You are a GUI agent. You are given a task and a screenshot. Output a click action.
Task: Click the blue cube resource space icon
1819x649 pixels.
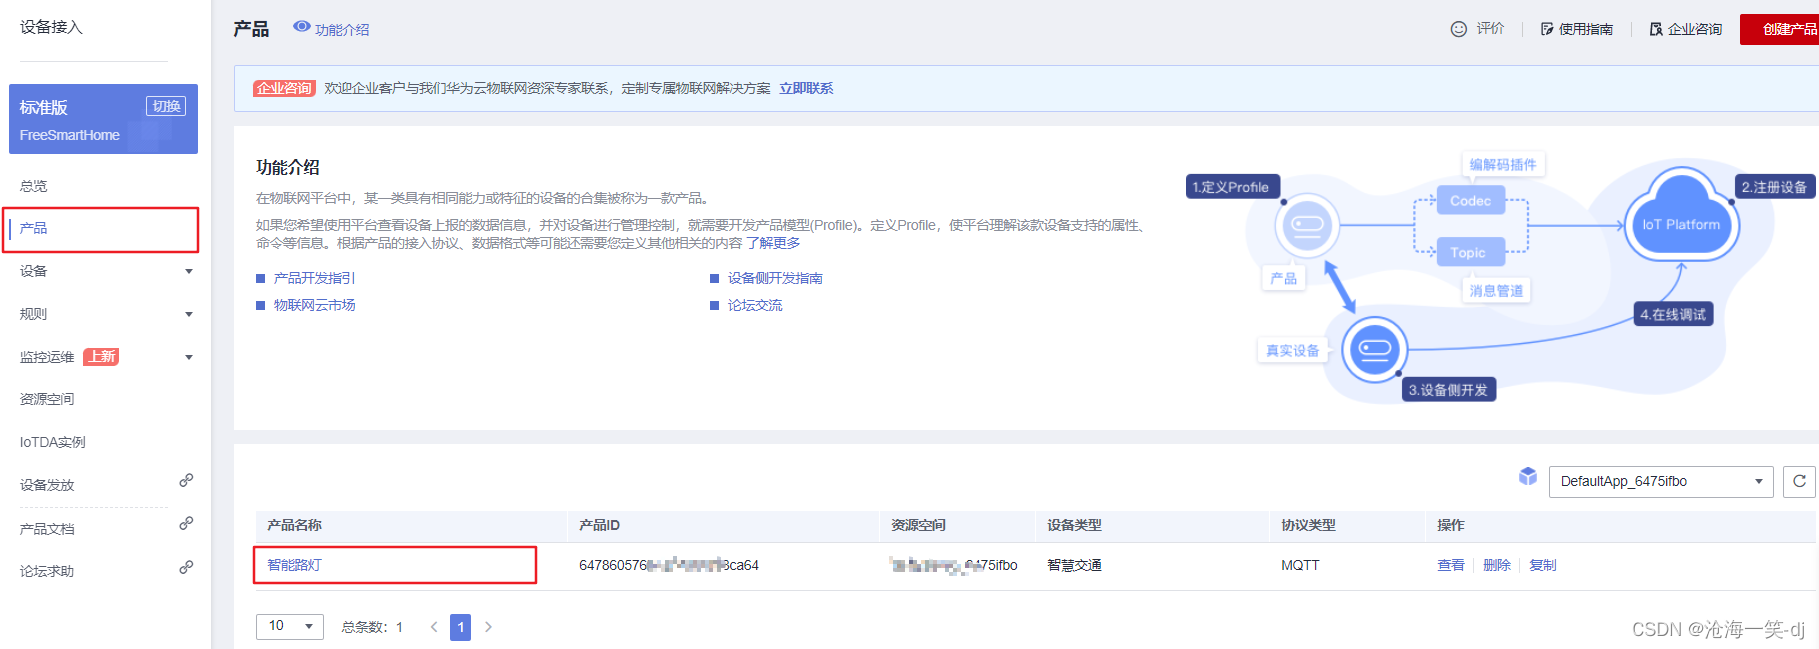tap(1528, 476)
